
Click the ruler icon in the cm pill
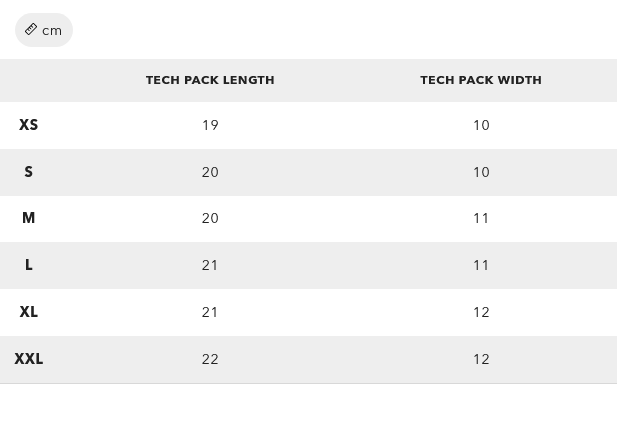(31, 30)
